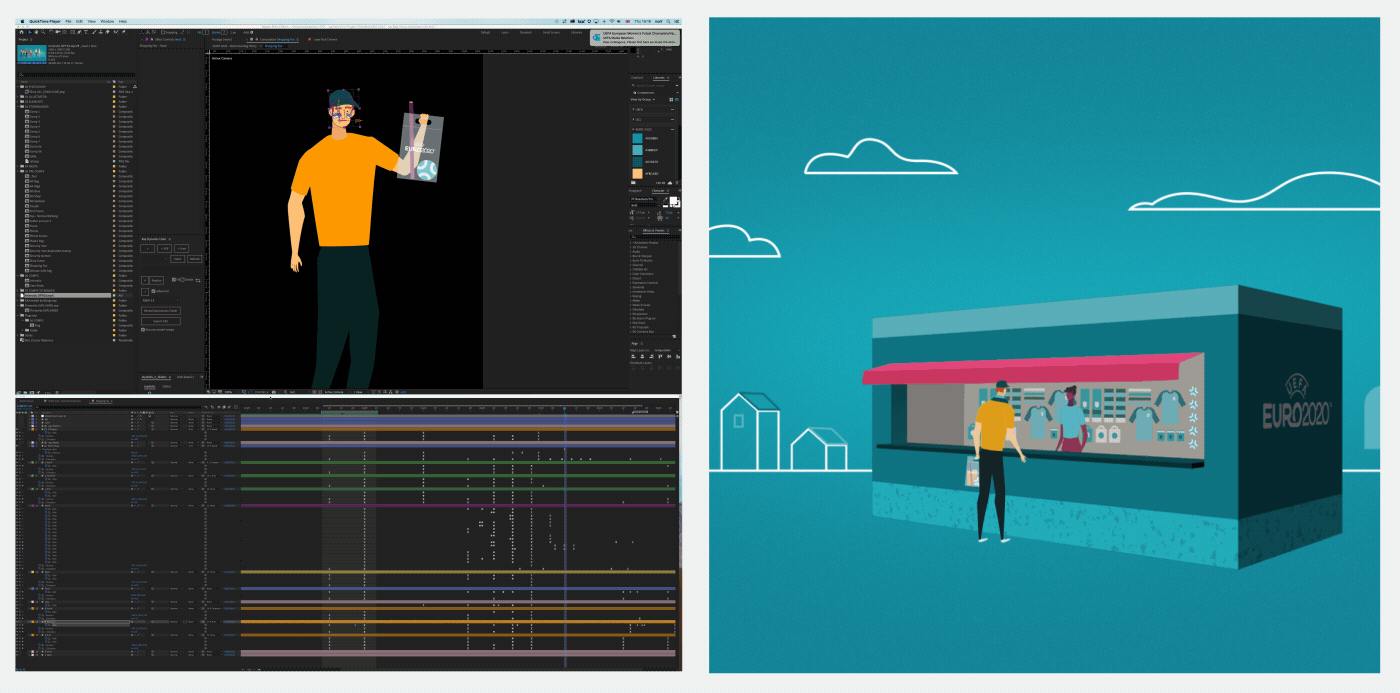
Task: Select the Zoom magnifier tool
Action: coord(43,32)
